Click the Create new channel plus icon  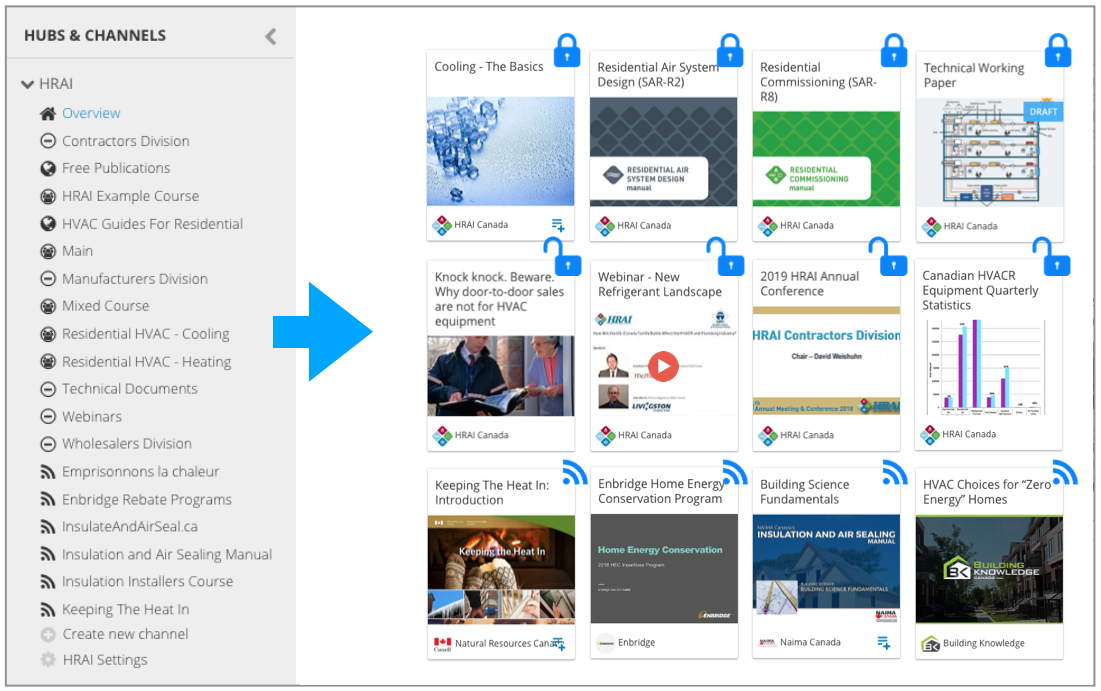(48, 635)
